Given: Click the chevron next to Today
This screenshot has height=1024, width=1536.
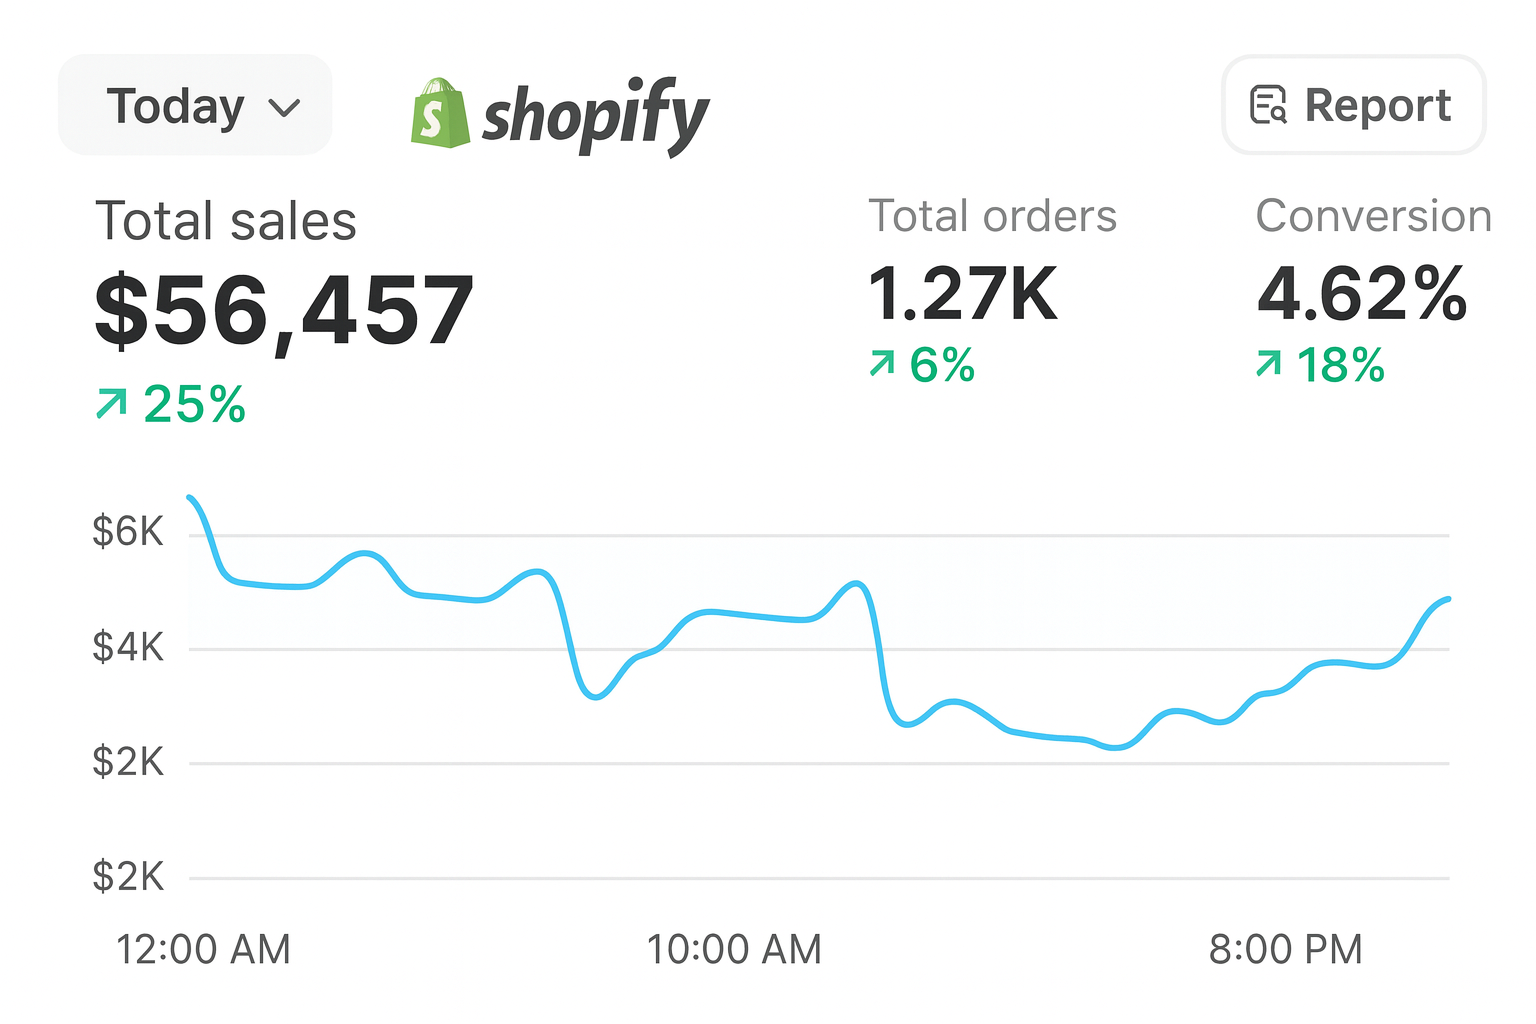Looking at the screenshot, I should coord(284,106).
